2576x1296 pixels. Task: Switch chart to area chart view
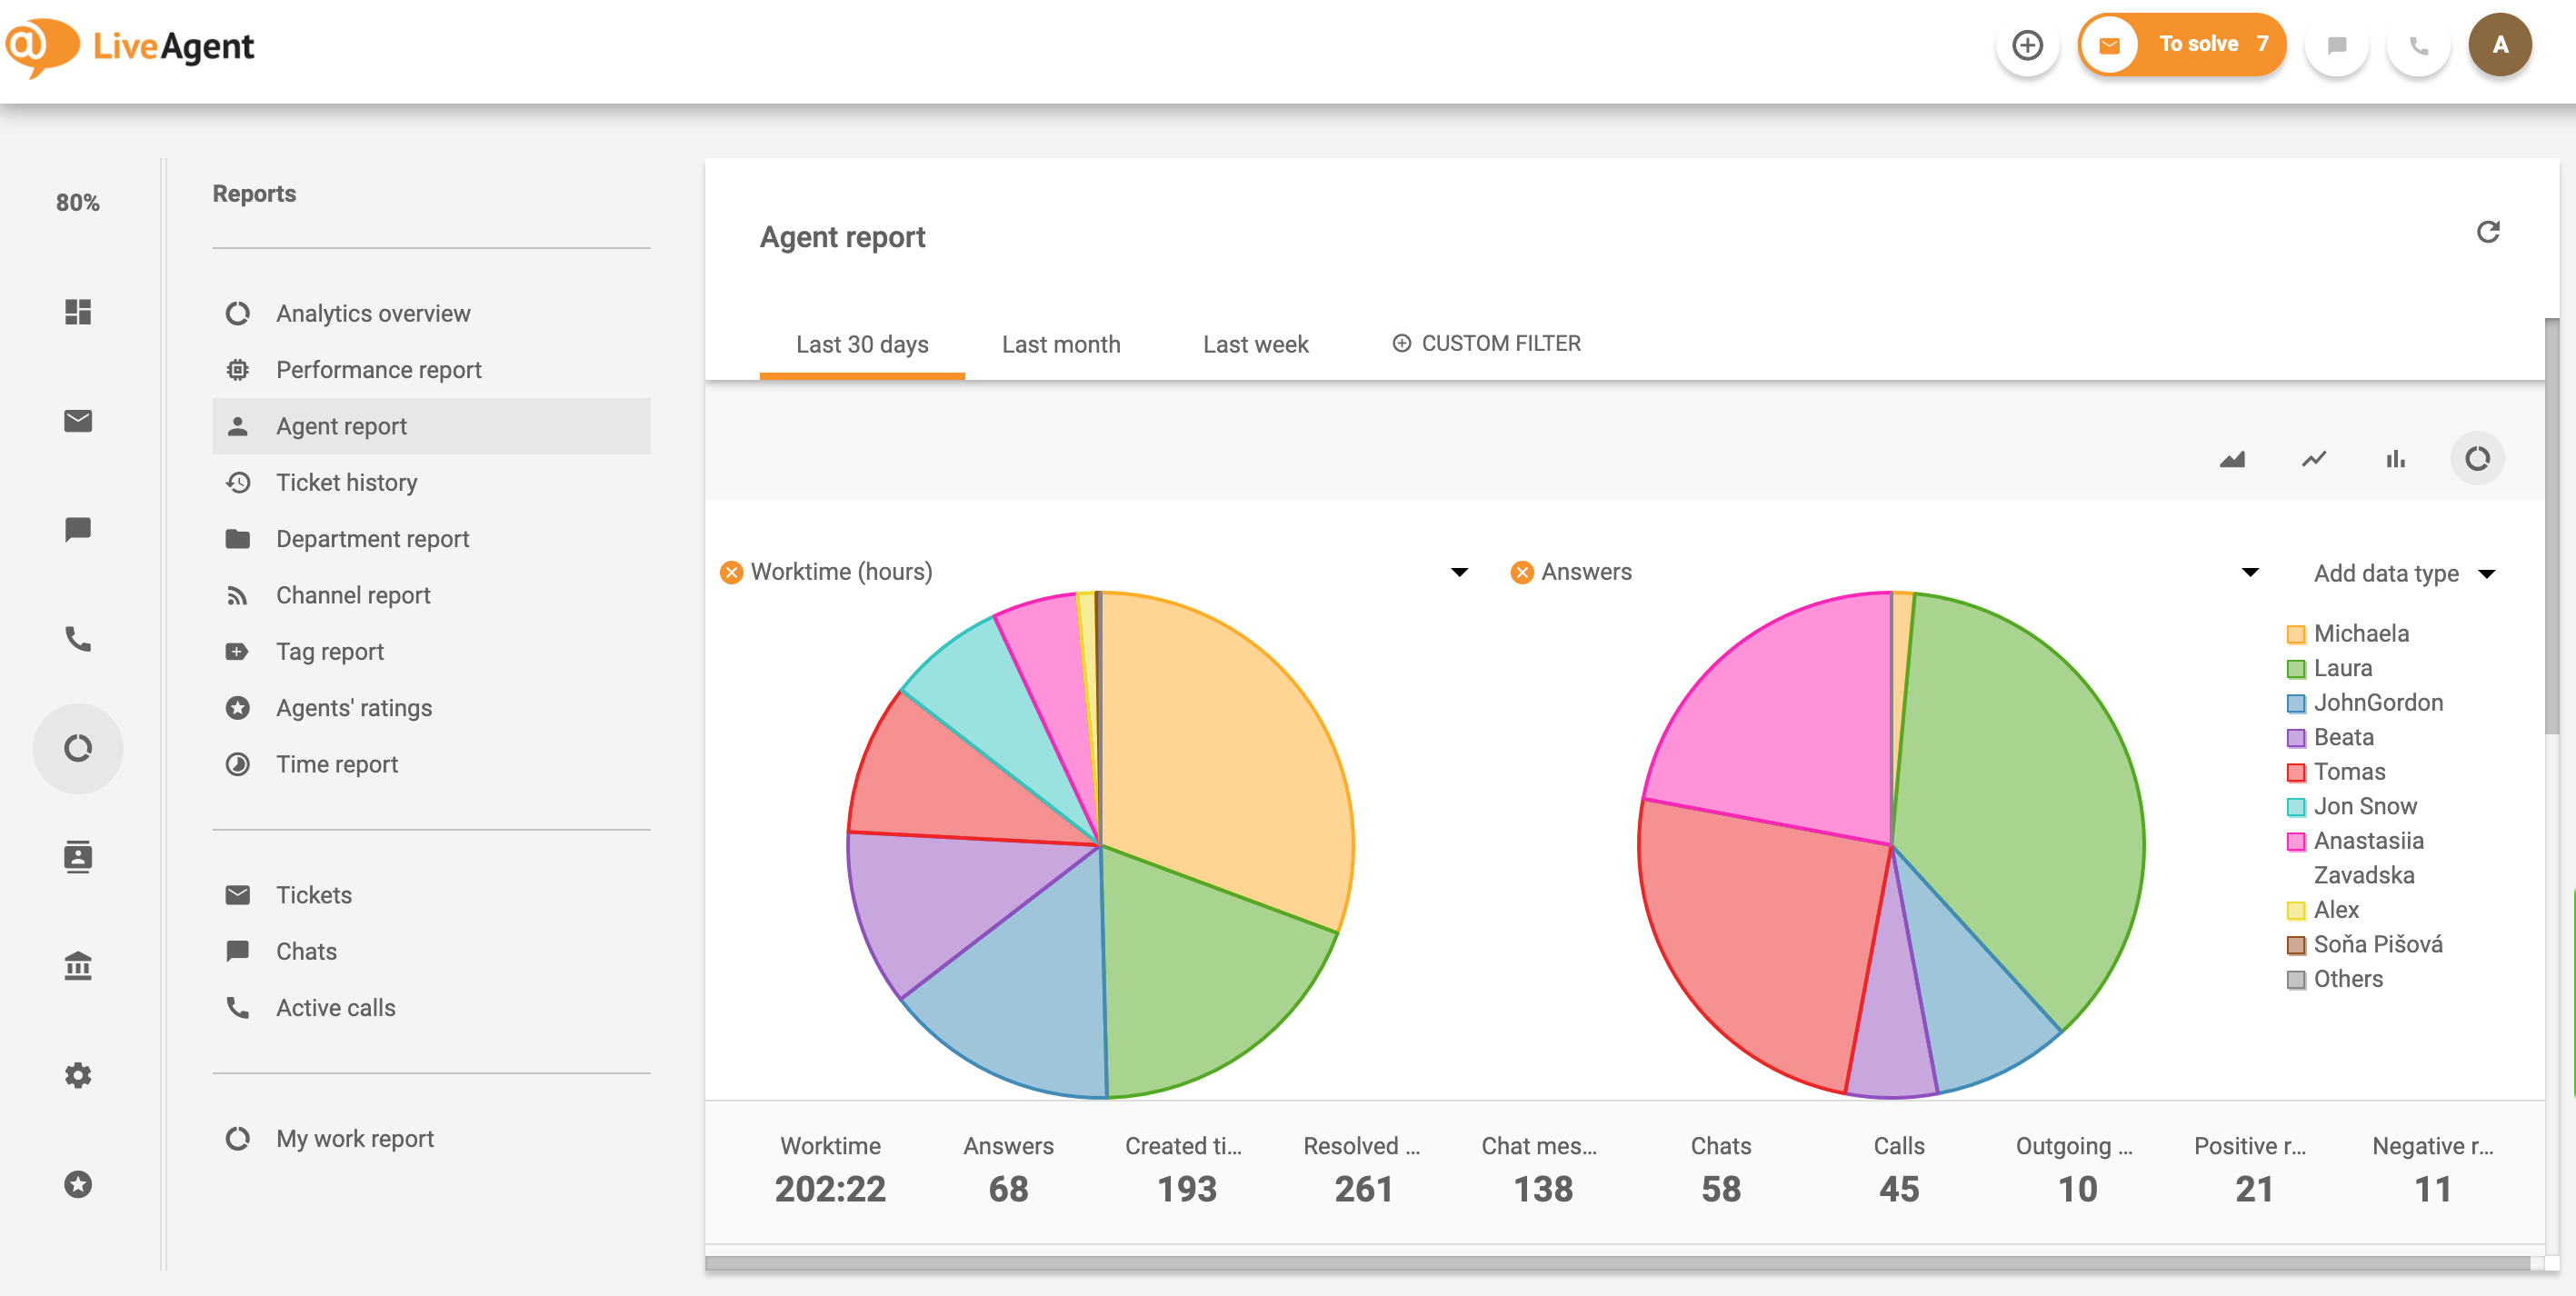click(x=2232, y=459)
